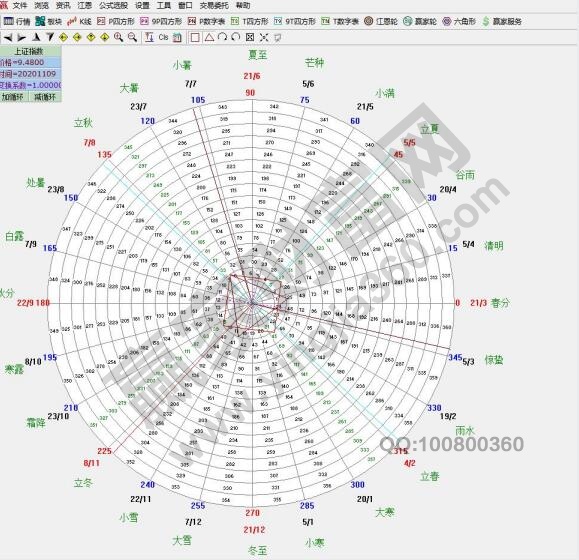Select the zoom in magnifier icon
Screen dimensions: 579x560
pyautogui.click(x=119, y=37)
